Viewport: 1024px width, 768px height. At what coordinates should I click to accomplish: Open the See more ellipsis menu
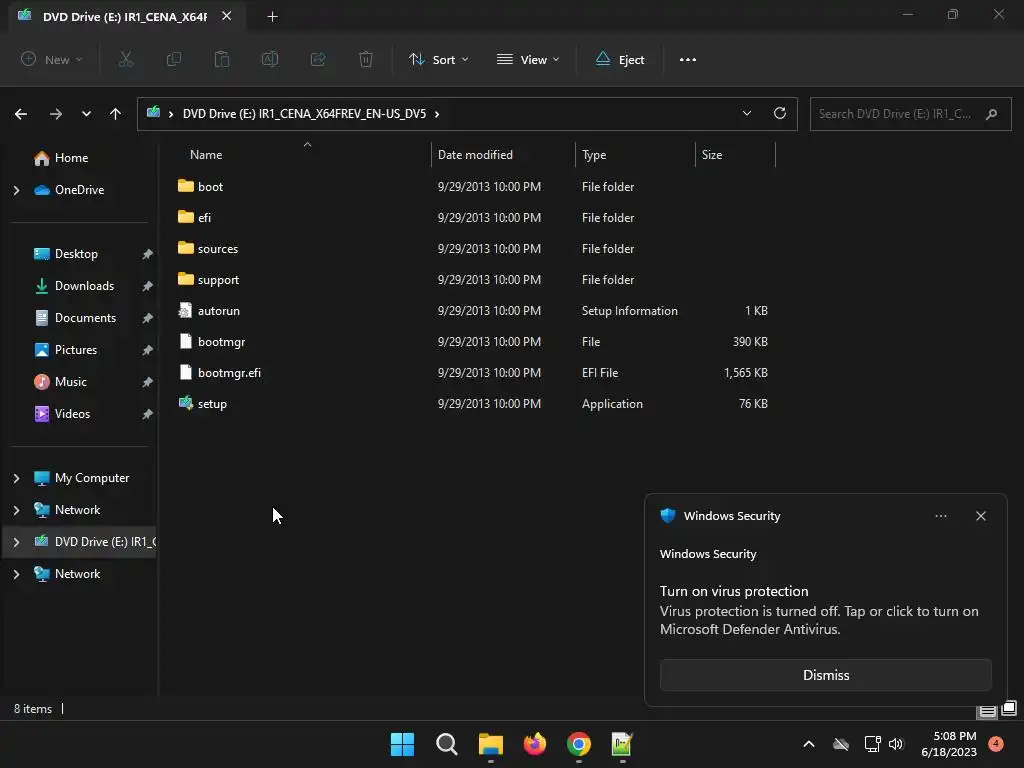click(x=688, y=59)
